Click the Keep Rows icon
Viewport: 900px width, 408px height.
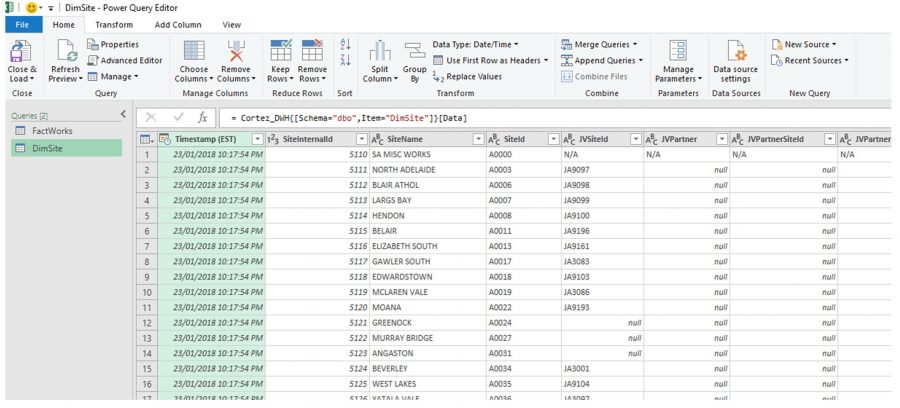tap(281, 50)
